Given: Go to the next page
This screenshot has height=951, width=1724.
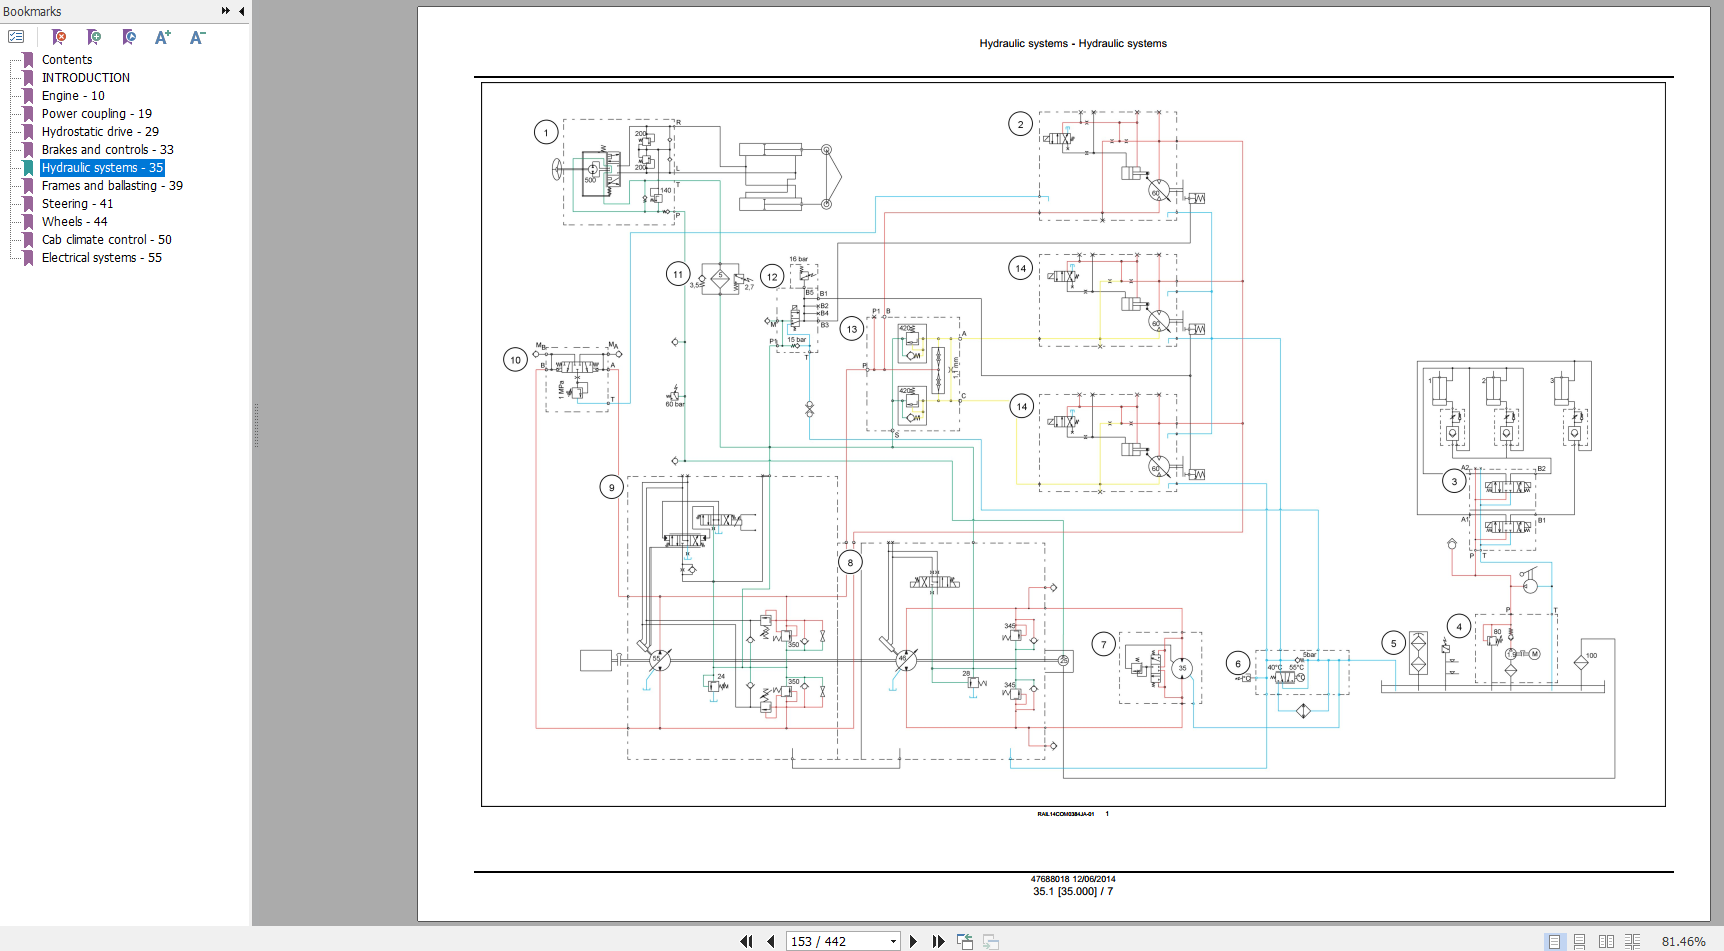Looking at the screenshot, I should click(913, 941).
